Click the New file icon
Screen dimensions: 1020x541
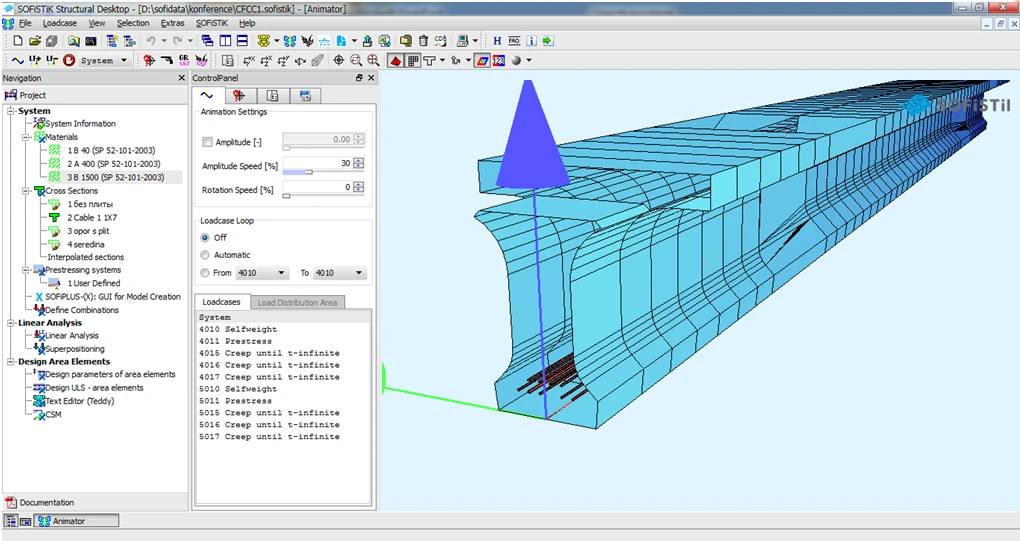tap(18, 41)
